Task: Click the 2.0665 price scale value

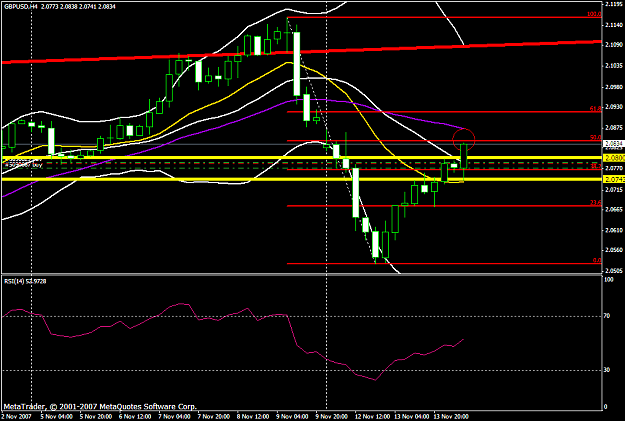Action: (x=613, y=210)
